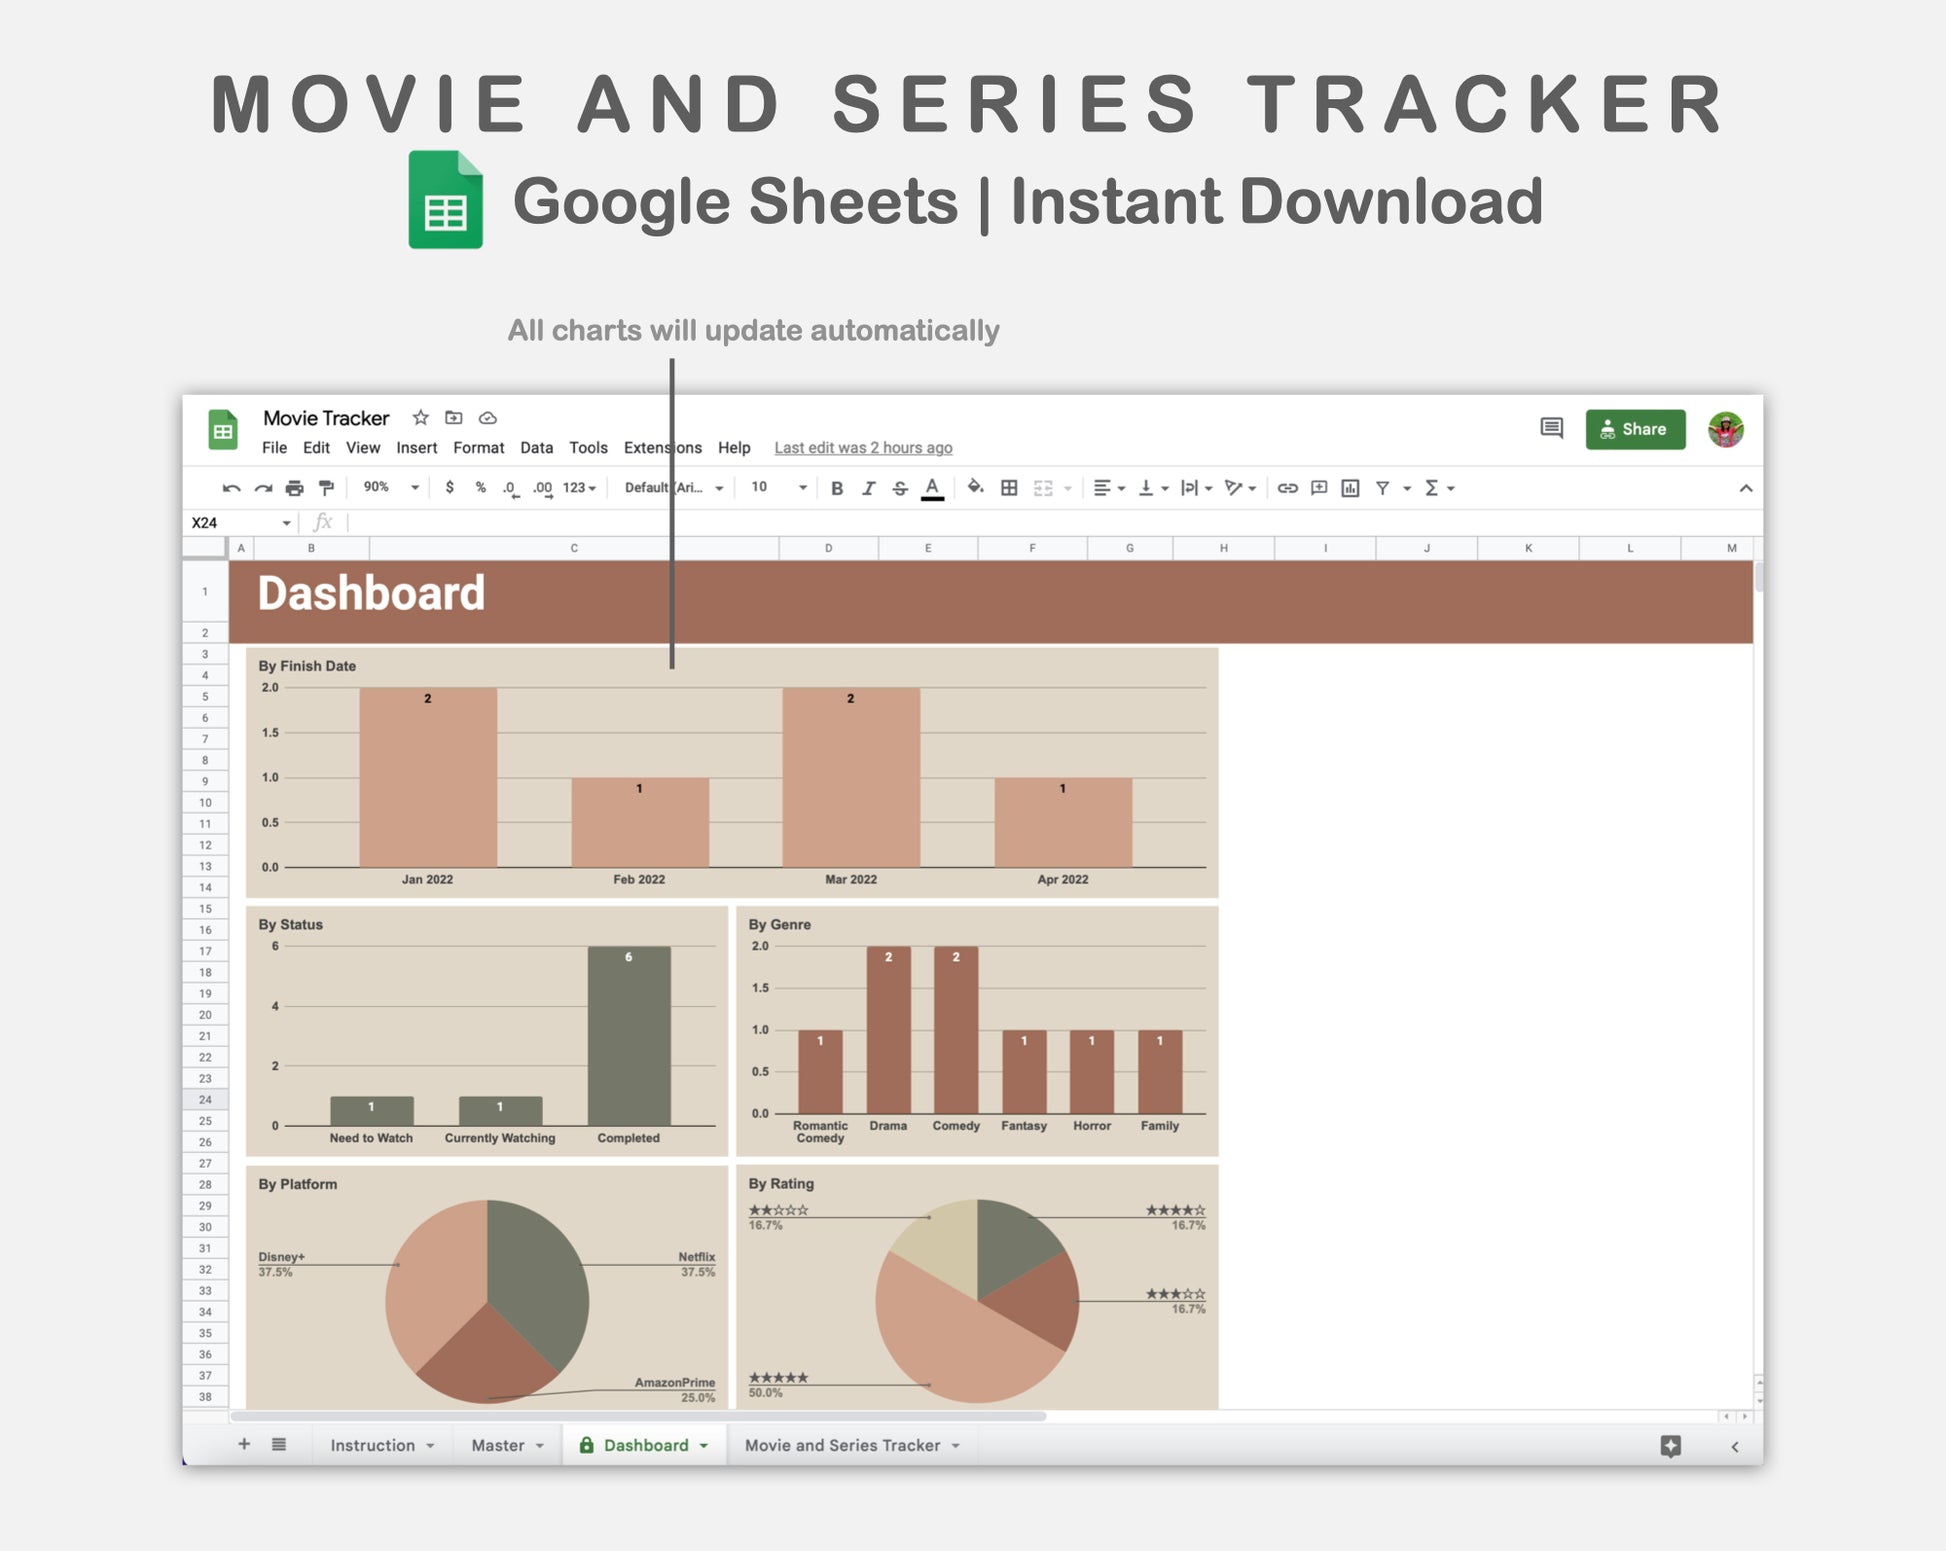The width and height of the screenshot is (1946, 1551).
Task: Click the insert link icon
Action: point(1287,488)
